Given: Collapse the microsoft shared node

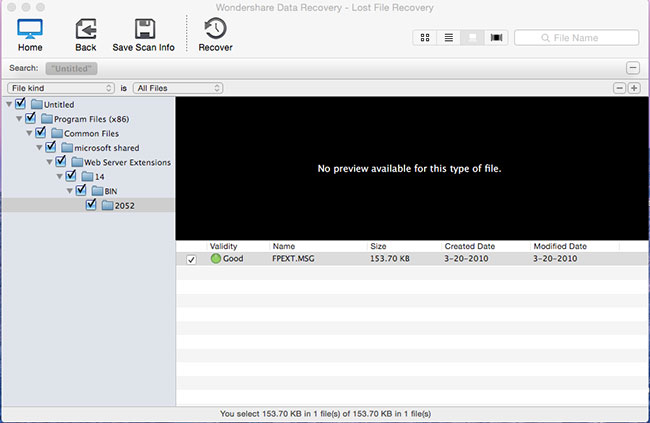Looking at the screenshot, I should click(x=39, y=147).
